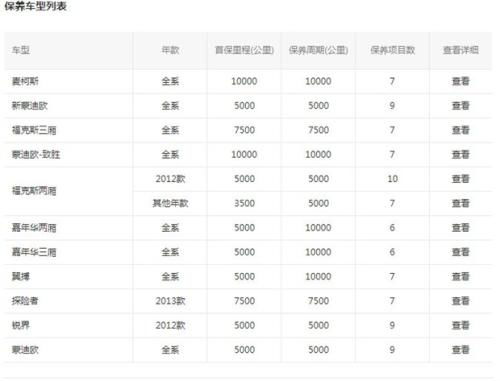This screenshot has width=500, height=381.
Task: Click item count 9 in 锐界 row
Action: [392, 325]
